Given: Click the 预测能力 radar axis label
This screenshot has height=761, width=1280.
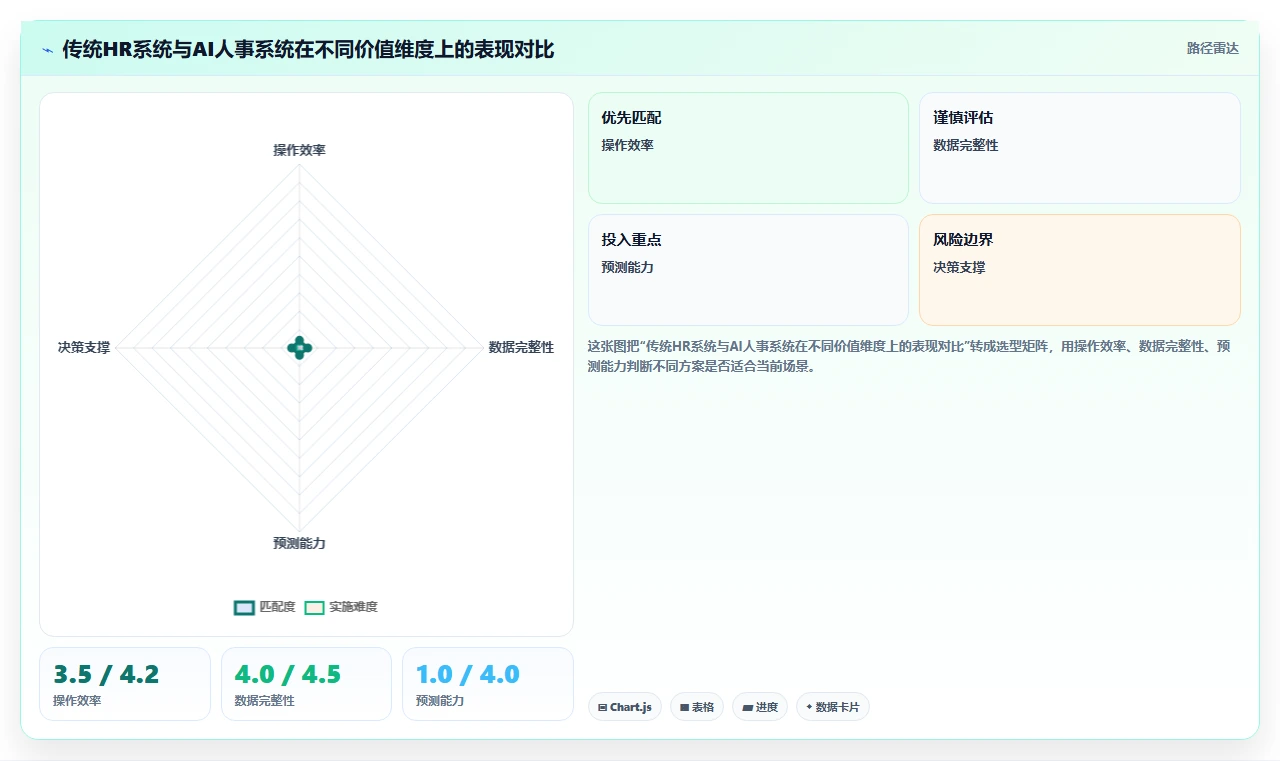Looking at the screenshot, I should click(299, 543).
